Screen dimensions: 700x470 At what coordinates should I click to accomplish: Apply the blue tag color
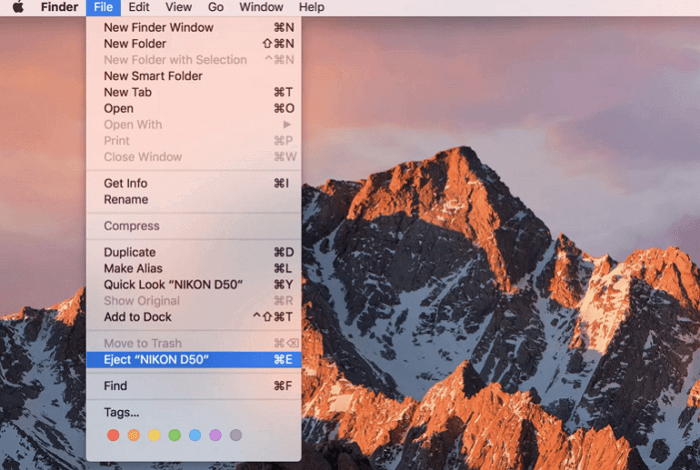pos(195,435)
